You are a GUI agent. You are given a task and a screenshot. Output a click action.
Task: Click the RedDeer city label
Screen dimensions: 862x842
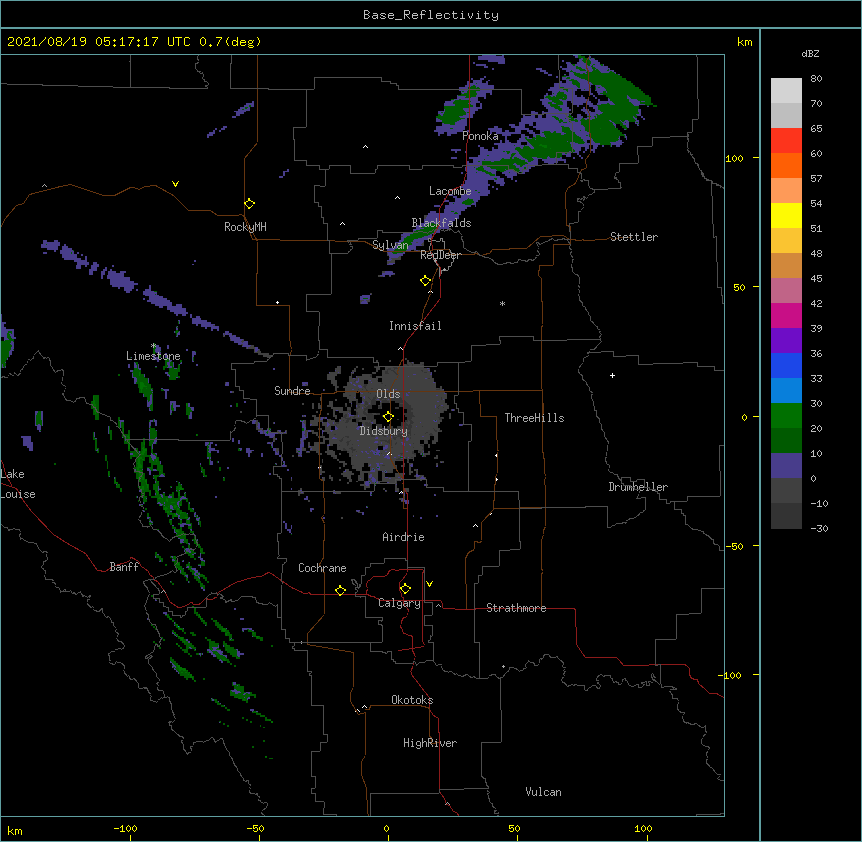(440, 255)
